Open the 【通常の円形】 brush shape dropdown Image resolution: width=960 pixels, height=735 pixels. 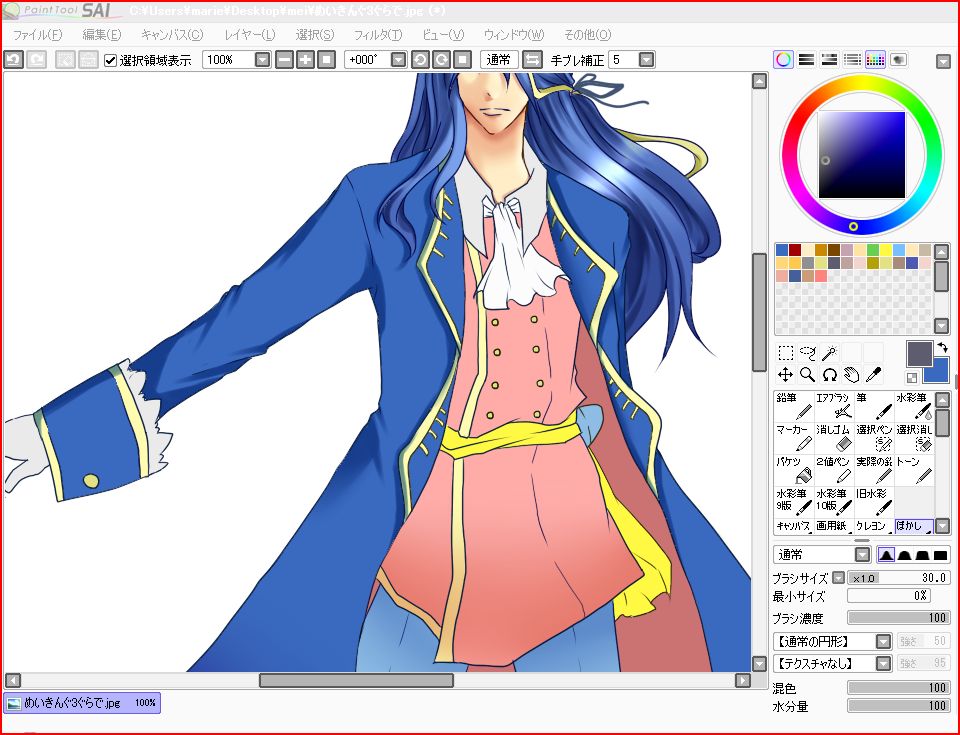(883, 641)
